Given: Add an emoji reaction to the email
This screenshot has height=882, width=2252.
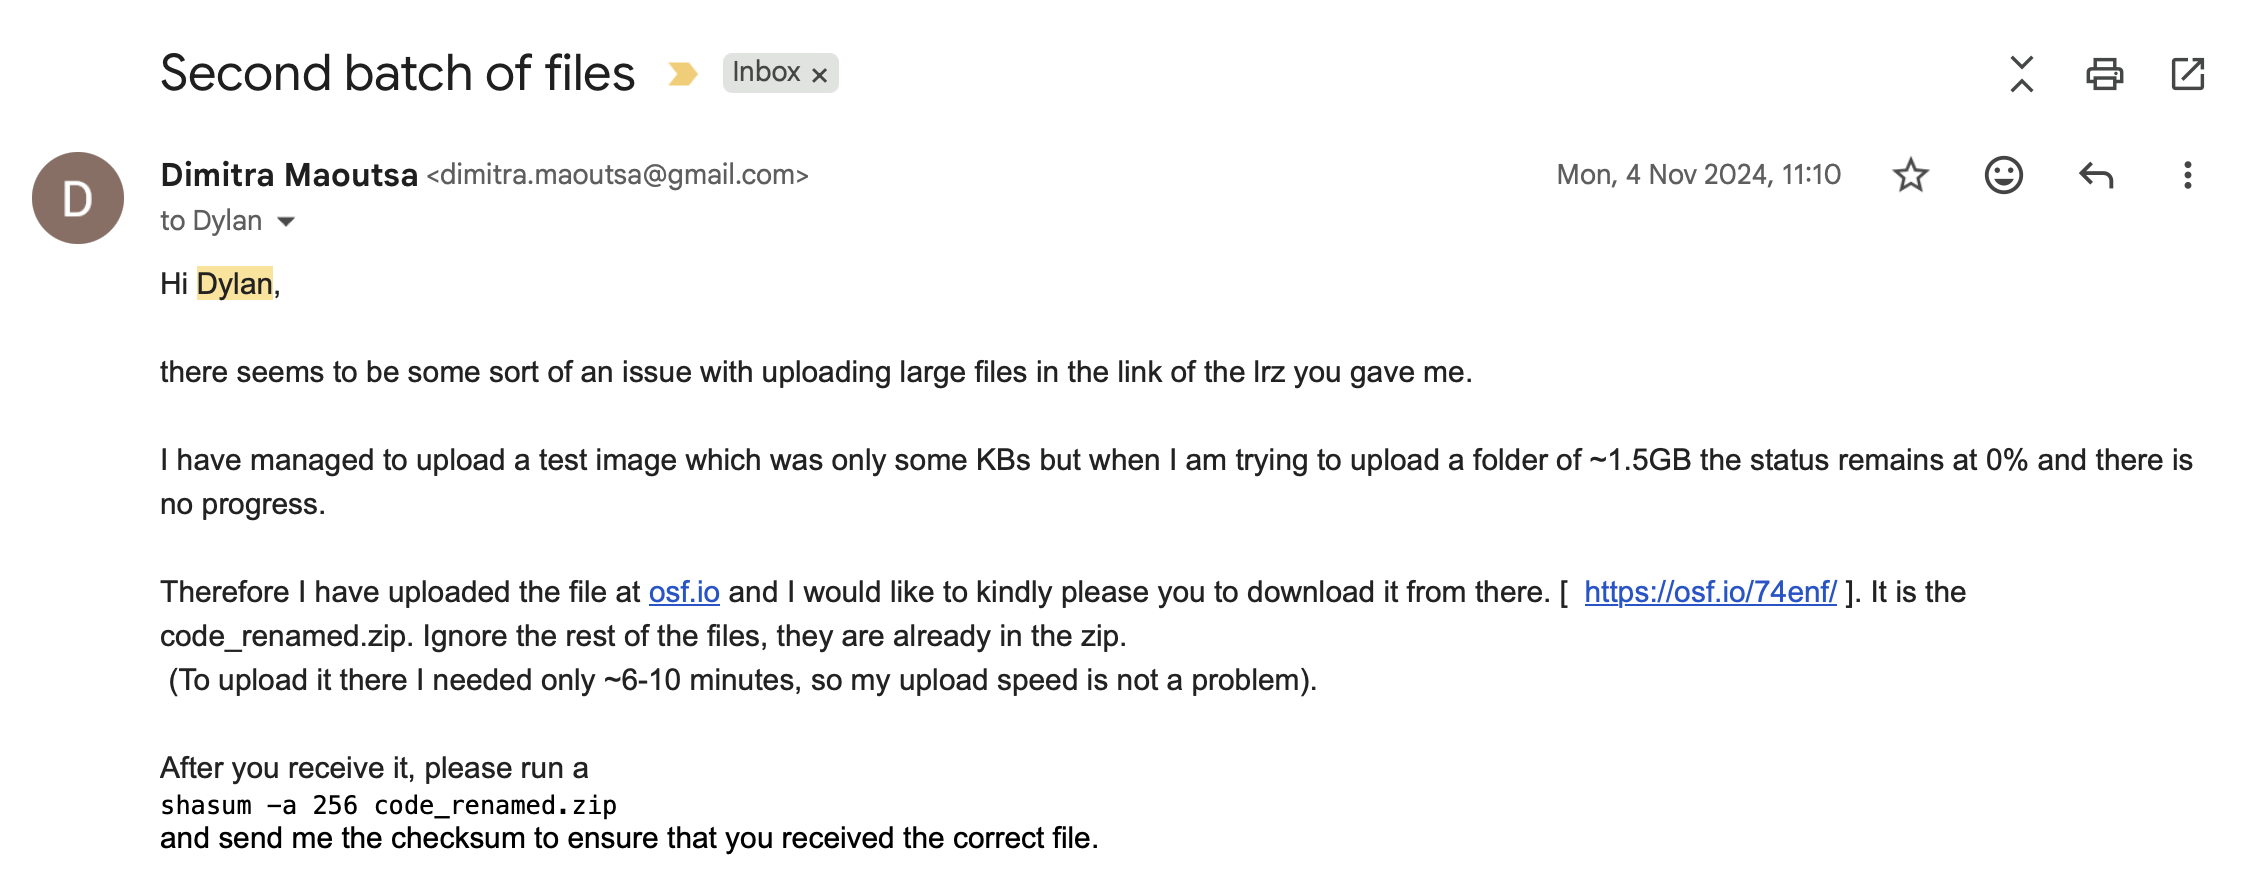Looking at the screenshot, I should [2003, 174].
